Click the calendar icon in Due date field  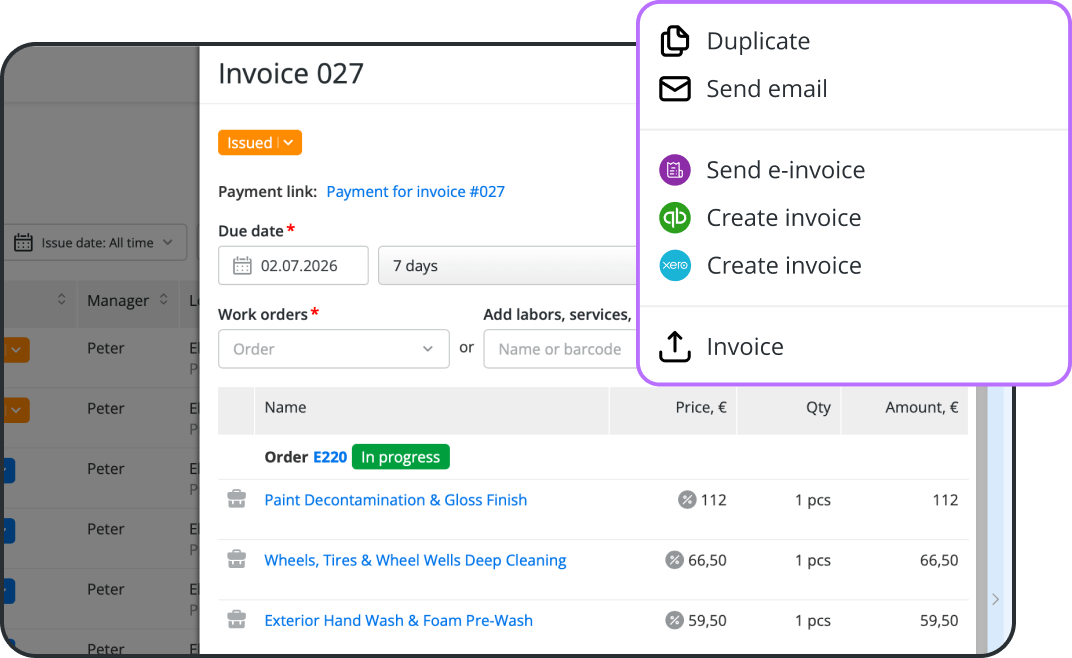tap(242, 265)
